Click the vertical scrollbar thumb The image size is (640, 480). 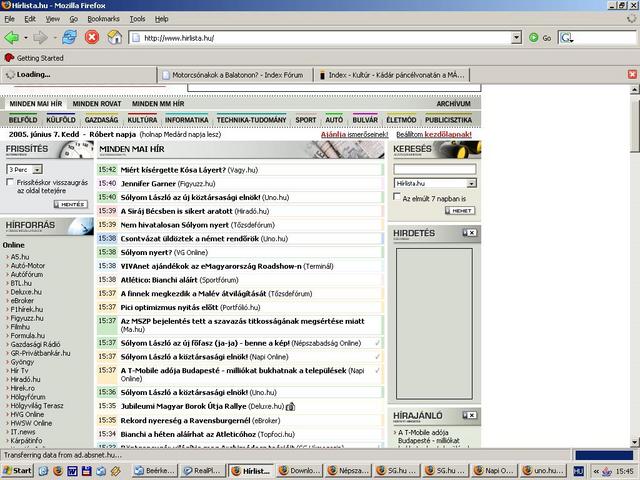click(635, 124)
